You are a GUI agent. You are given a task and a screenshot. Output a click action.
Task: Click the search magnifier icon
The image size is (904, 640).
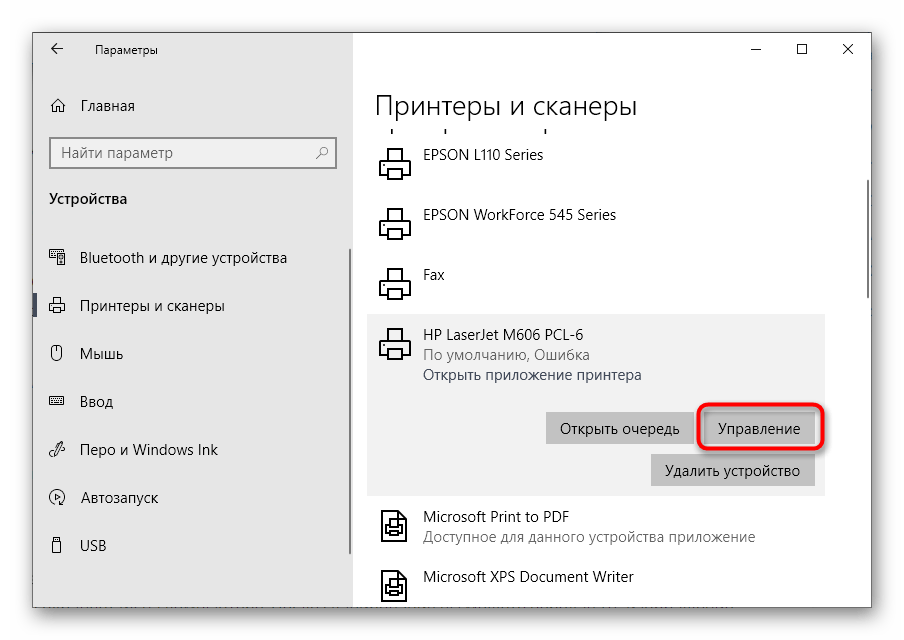pyautogui.click(x=323, y=153)
